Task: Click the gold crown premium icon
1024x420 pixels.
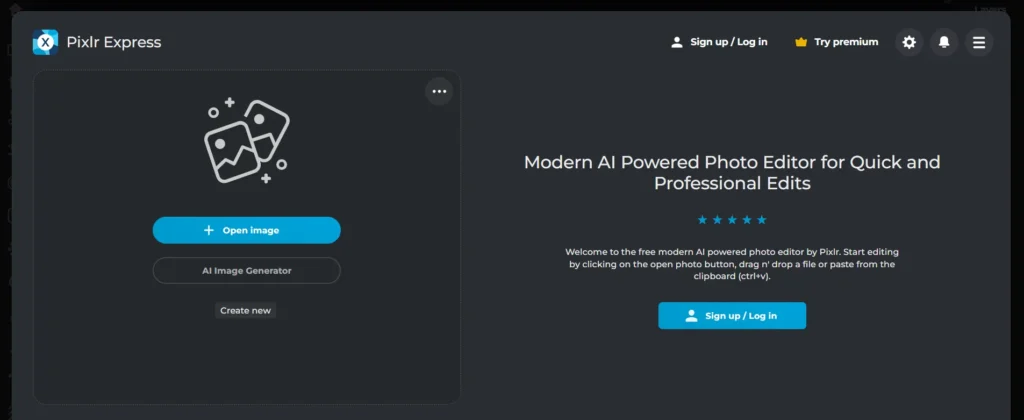Action: pyautogui.click(x=801, y=42)
